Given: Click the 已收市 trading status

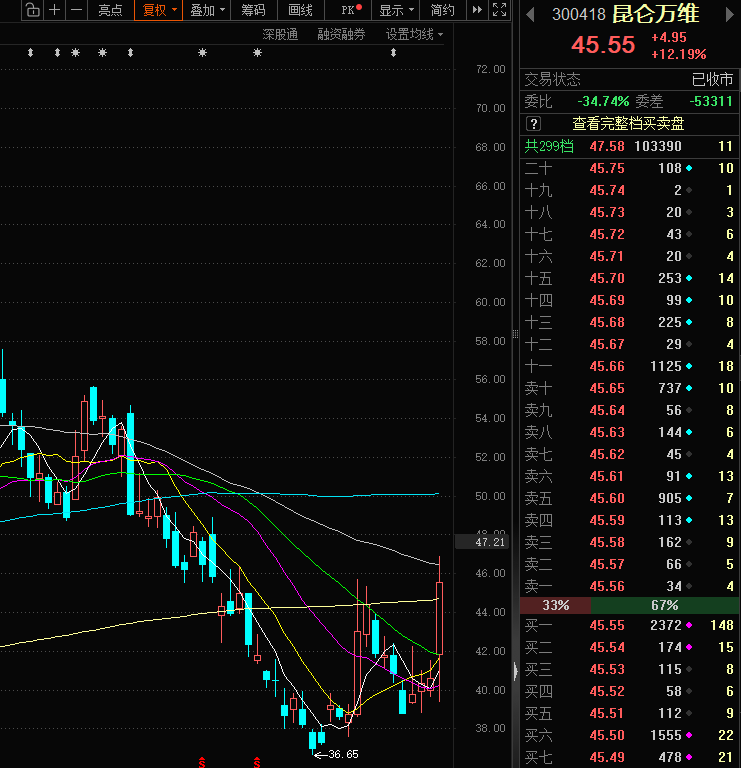Looking at the screenshot, I should pyautogui.click(x=712, y=79).
